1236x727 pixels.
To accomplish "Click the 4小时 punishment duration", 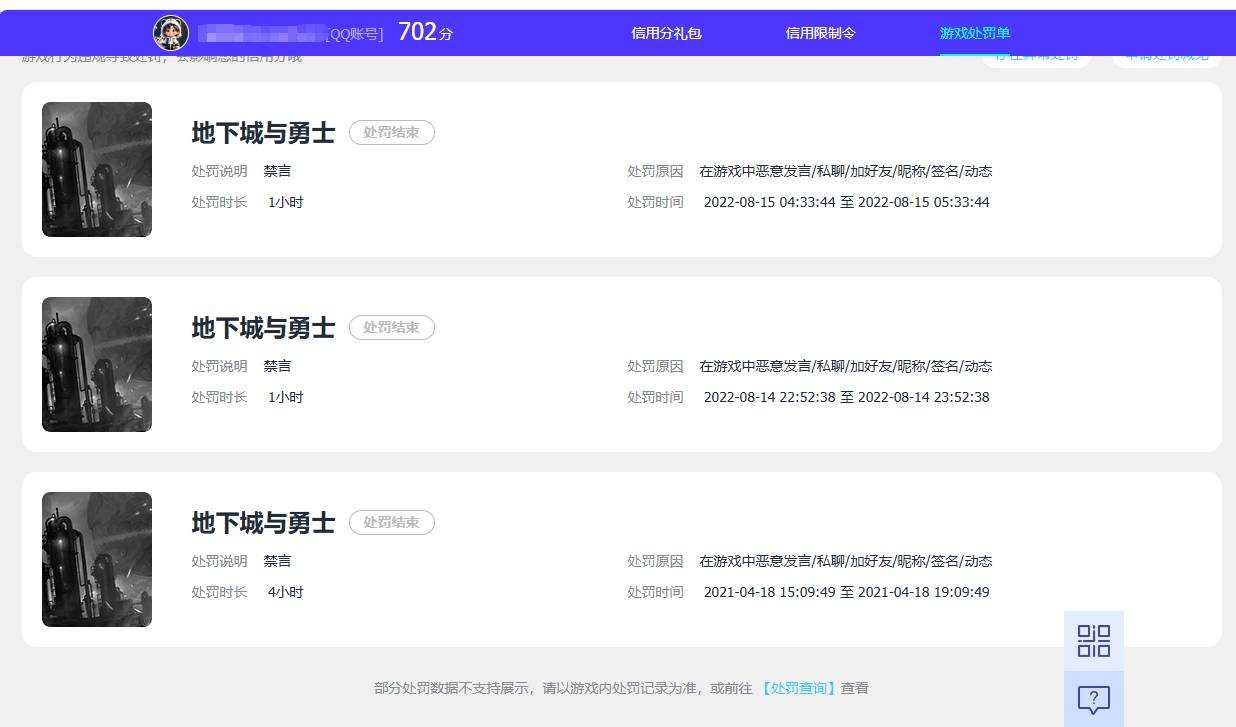I will point(286,592).
